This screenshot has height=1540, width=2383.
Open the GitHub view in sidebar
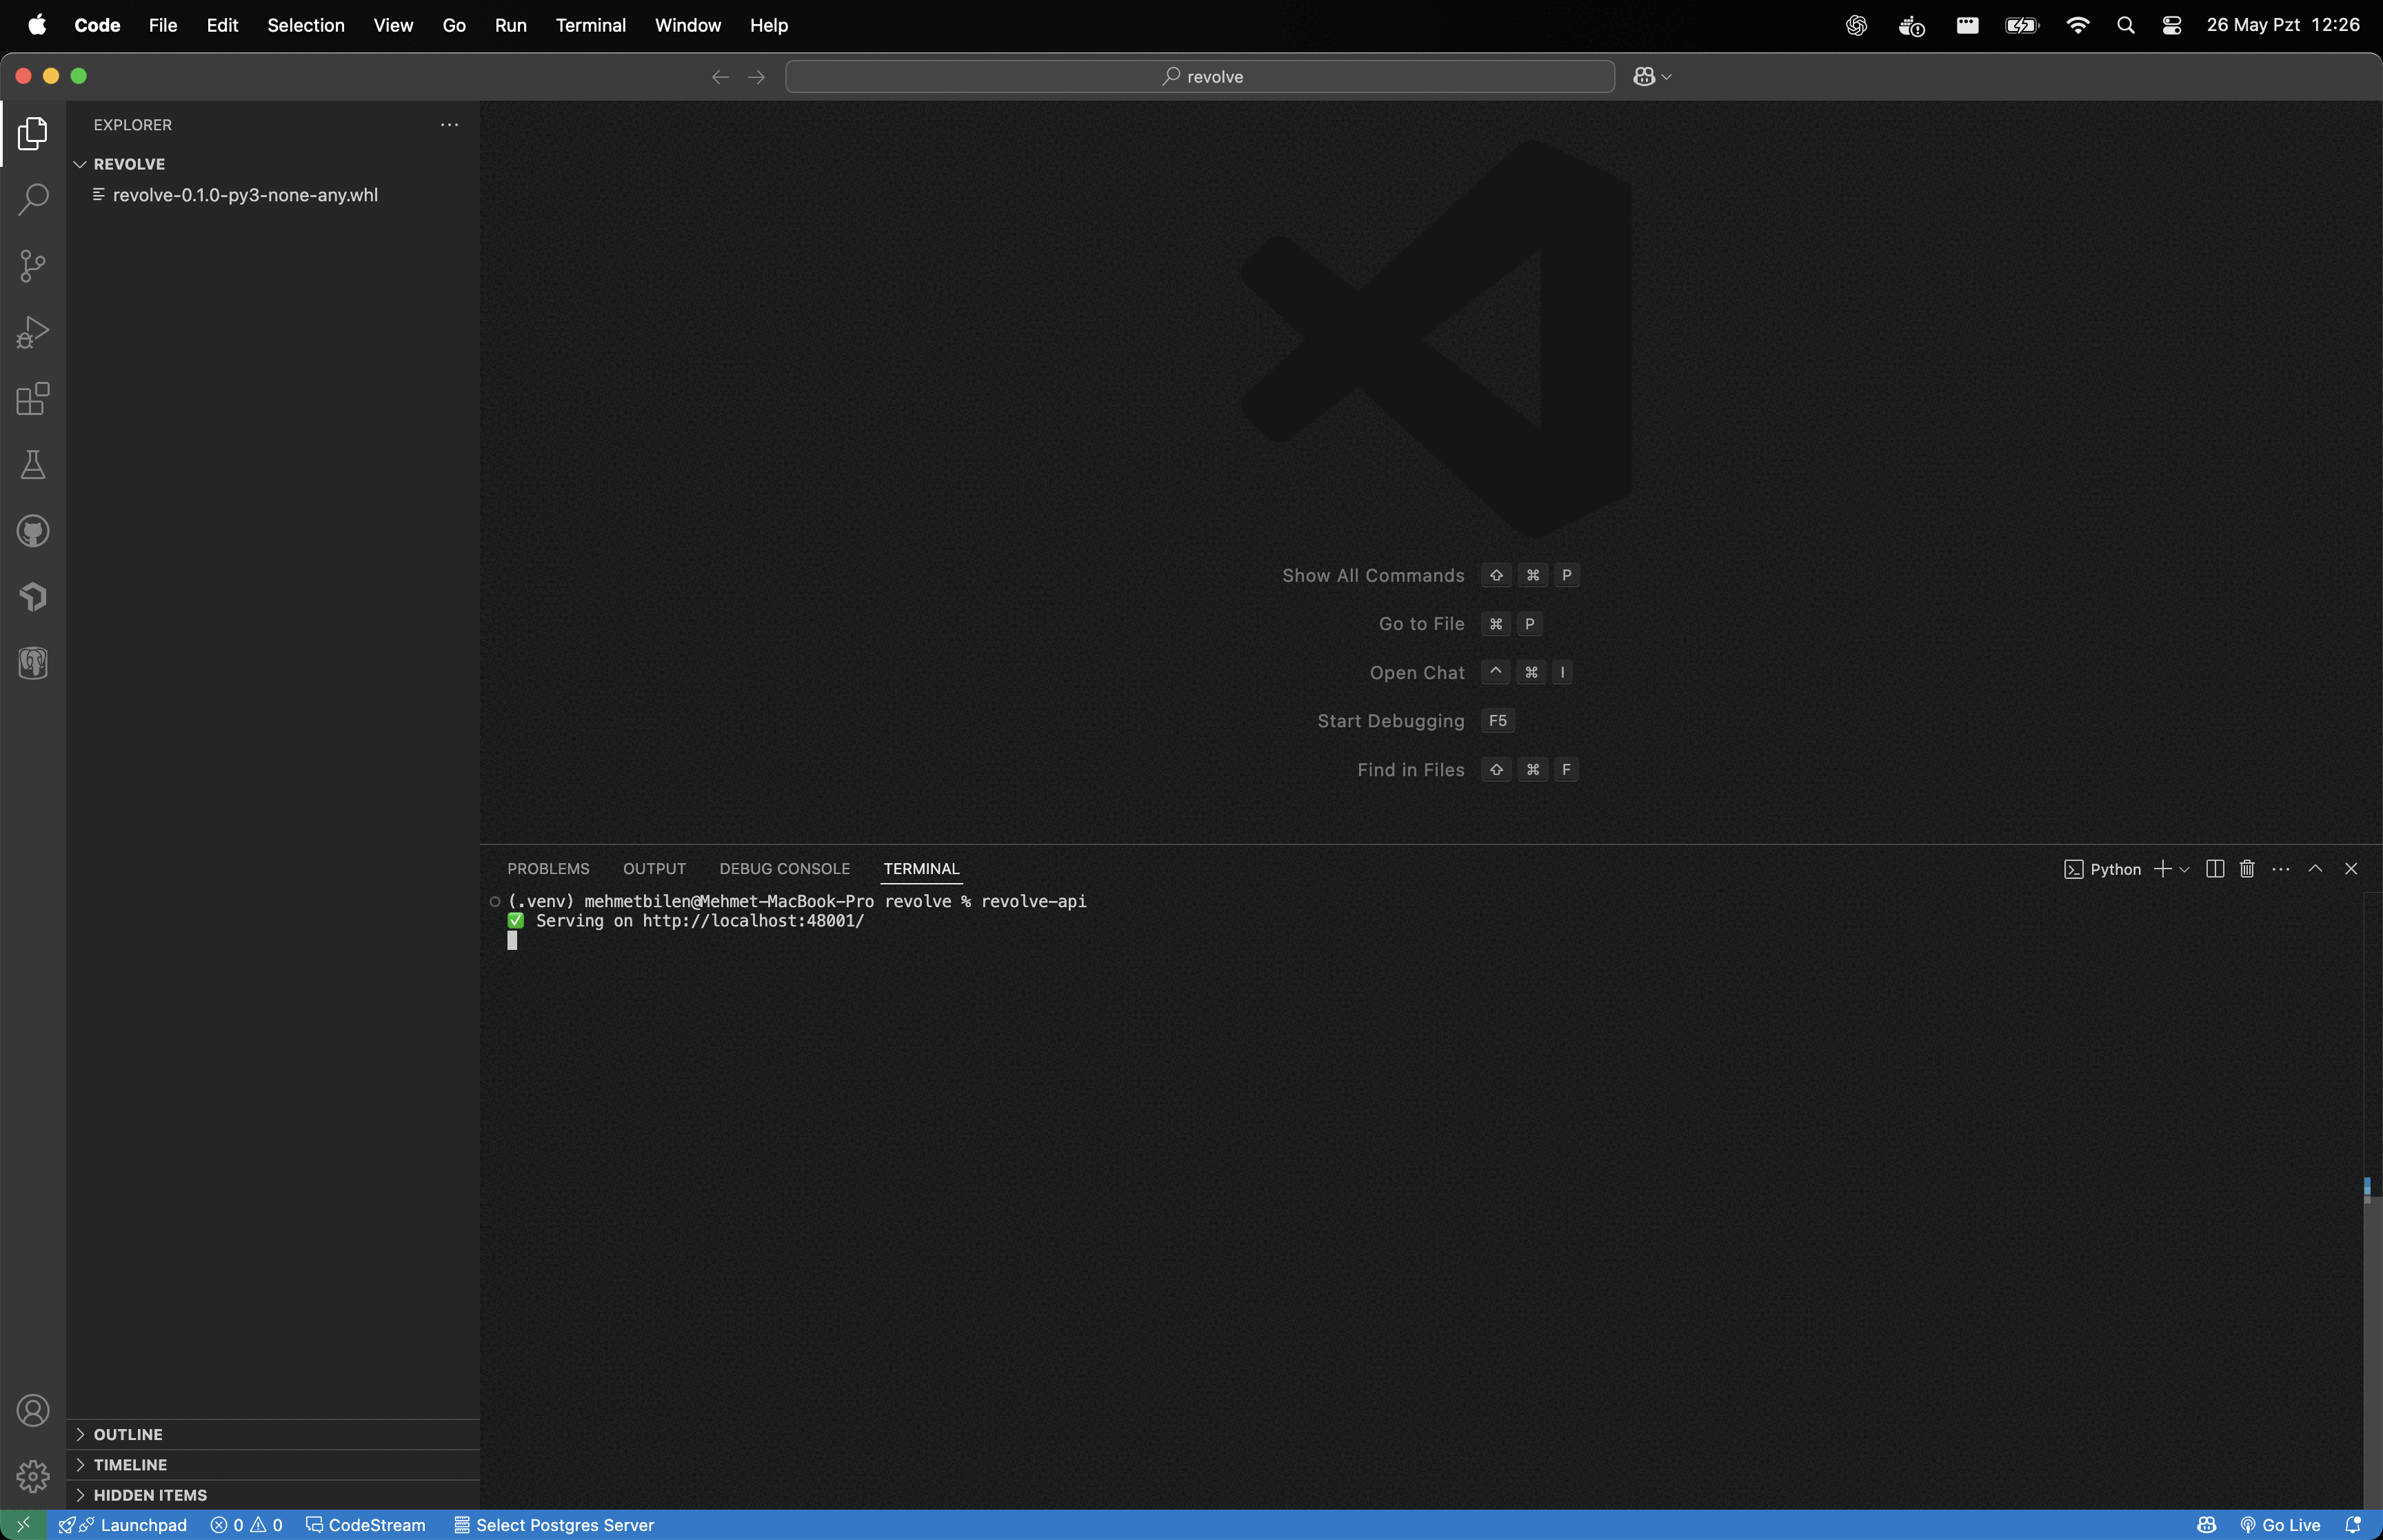33,531
